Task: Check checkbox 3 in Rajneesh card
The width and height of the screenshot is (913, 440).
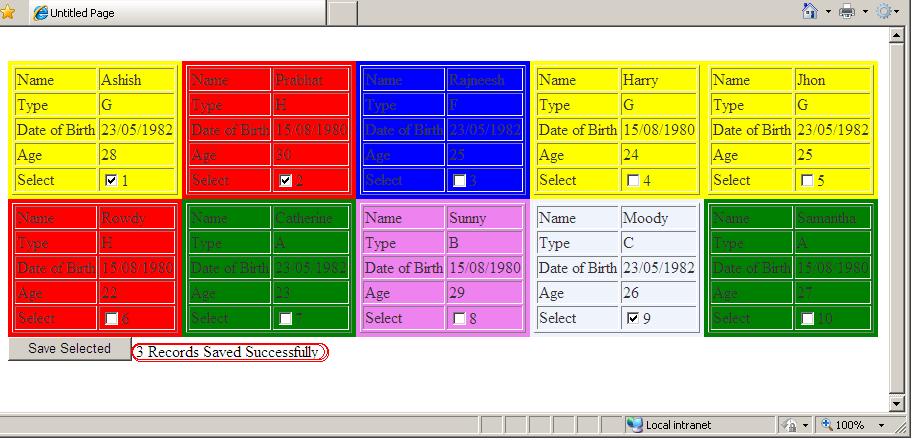Action: click(459, 180)
